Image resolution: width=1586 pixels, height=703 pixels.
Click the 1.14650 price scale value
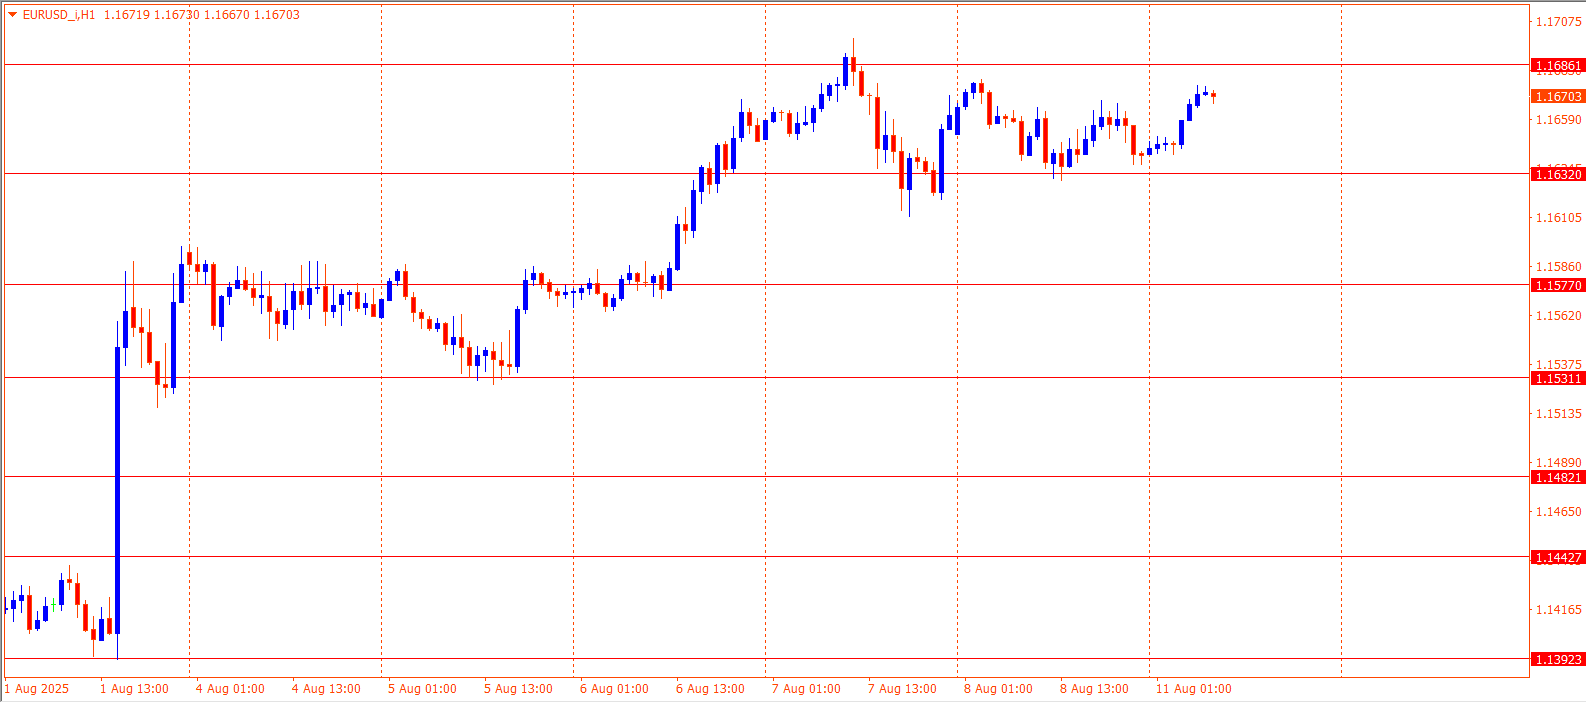pyautogui.click(x=1559, y=511)
